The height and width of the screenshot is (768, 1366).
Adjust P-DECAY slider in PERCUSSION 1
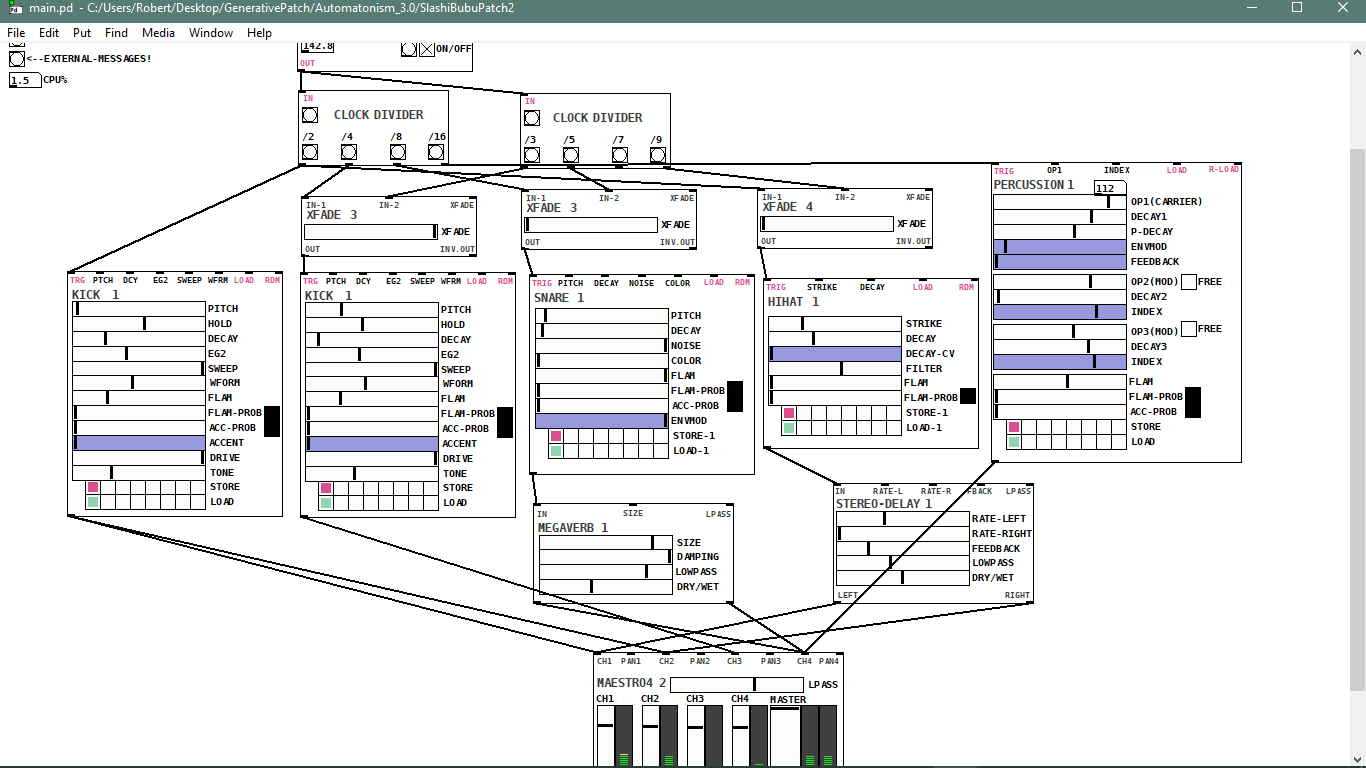point(1060,232)
